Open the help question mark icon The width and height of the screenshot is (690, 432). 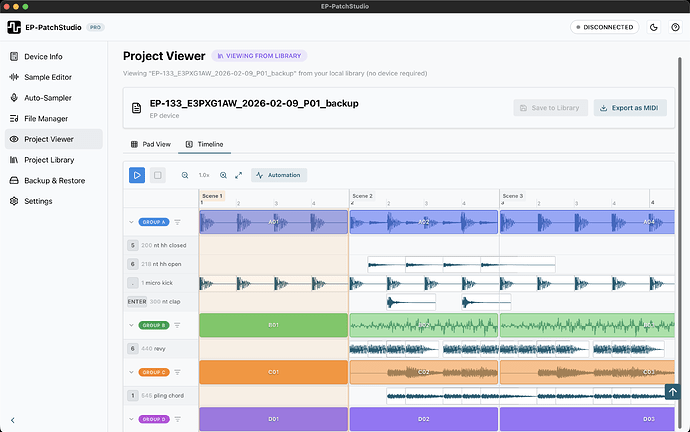tap(675, 27)
